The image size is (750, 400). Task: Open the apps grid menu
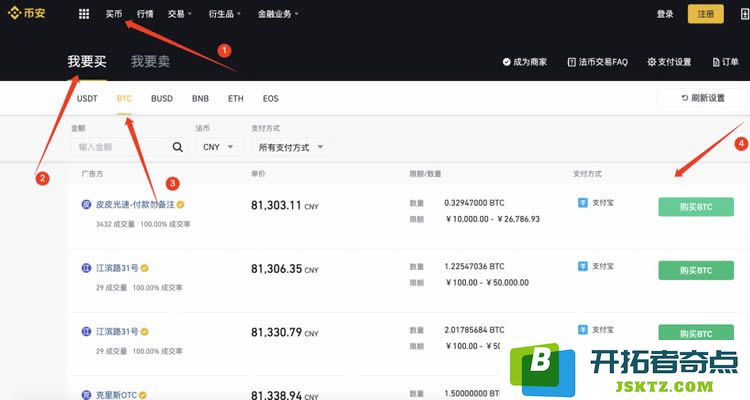(84, 14)
